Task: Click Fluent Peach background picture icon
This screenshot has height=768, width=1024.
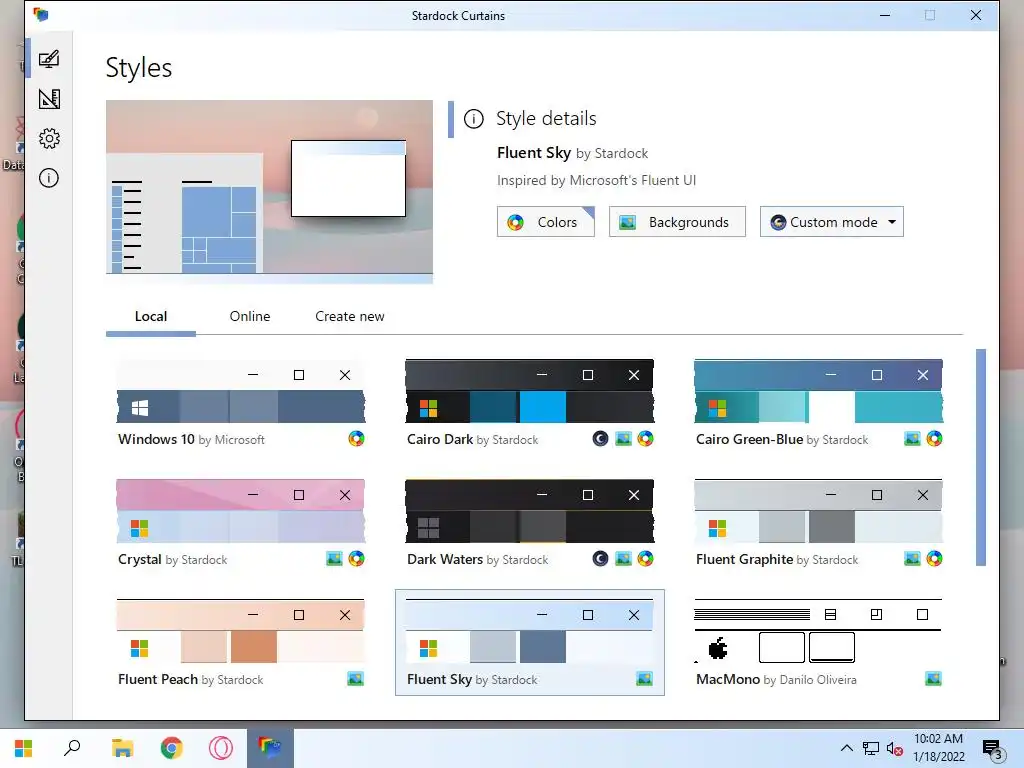Action: [x=355, y=679]
